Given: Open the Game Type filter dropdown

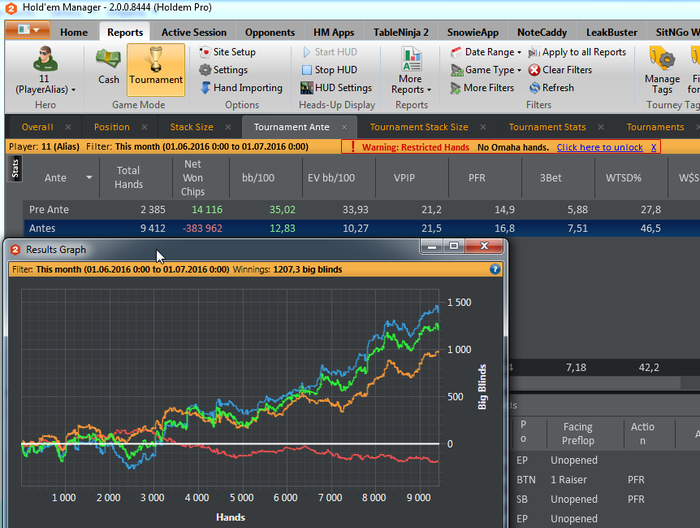Looking at the screenshot, I should (486, 70).
